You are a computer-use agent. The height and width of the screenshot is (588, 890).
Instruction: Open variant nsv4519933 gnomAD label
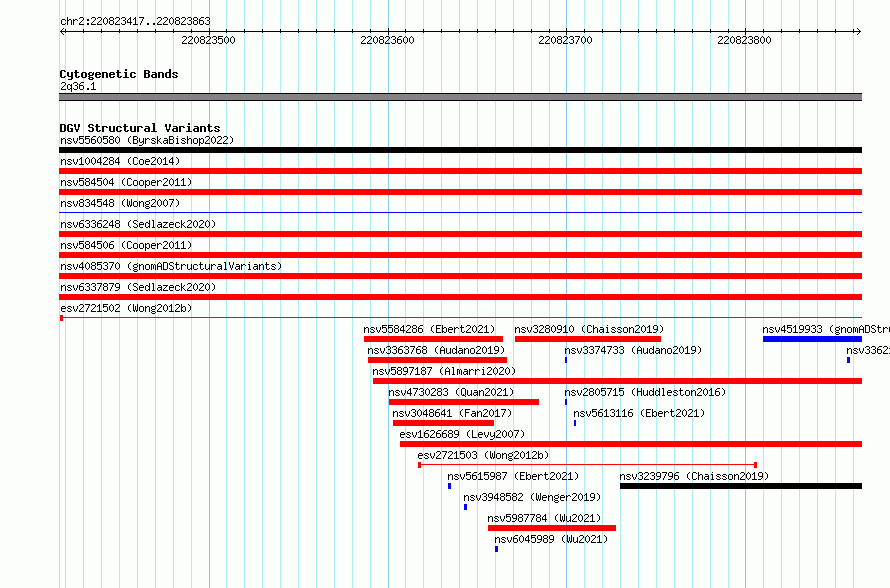pyautogui.click(x=826, y=329)
